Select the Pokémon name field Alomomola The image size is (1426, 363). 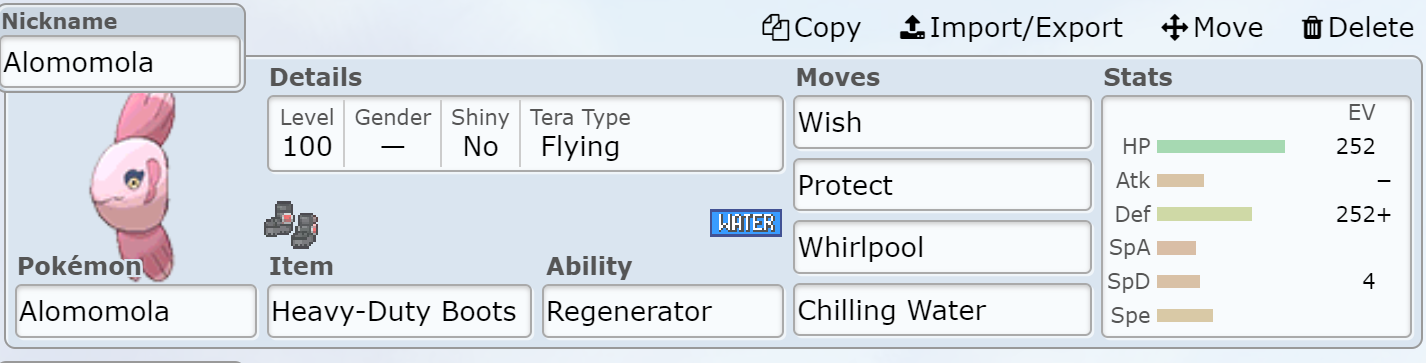pos(136,311)
